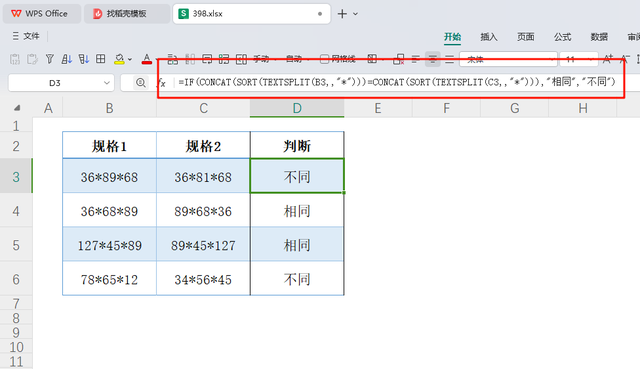Click the filter funnel icon
The width and height of the screenshot is (640, 369).
pyautogui.click(x=50, y=59)
